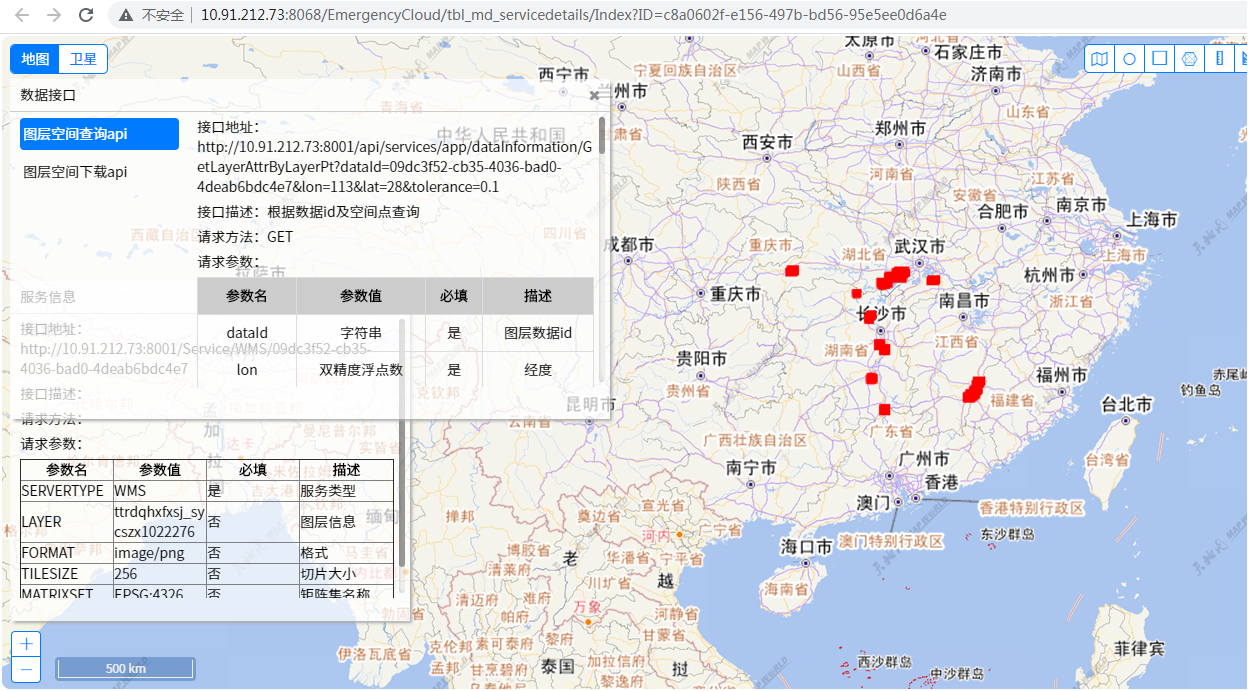The width and height of the screenshot is (1248, 691).
Task: Open the 图层空间下载api tab
Action: 76,172
